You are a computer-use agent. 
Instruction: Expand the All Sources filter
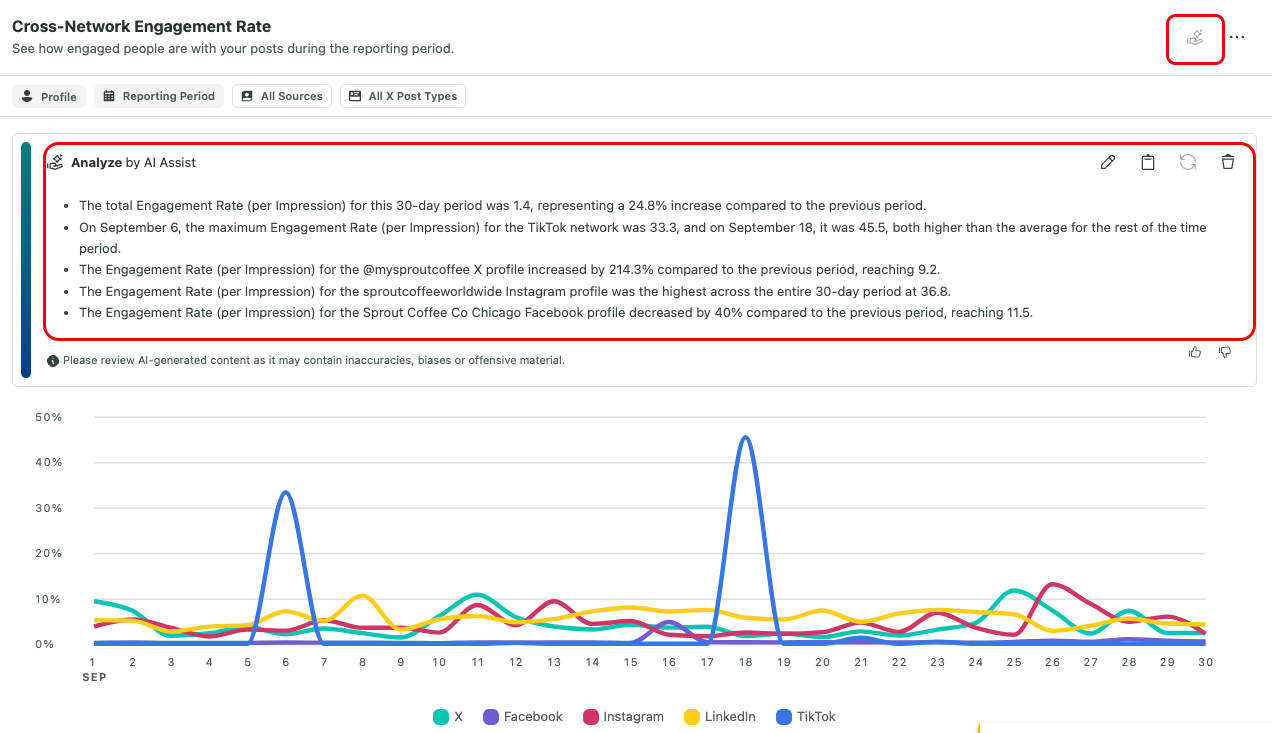tap(282, 96)
